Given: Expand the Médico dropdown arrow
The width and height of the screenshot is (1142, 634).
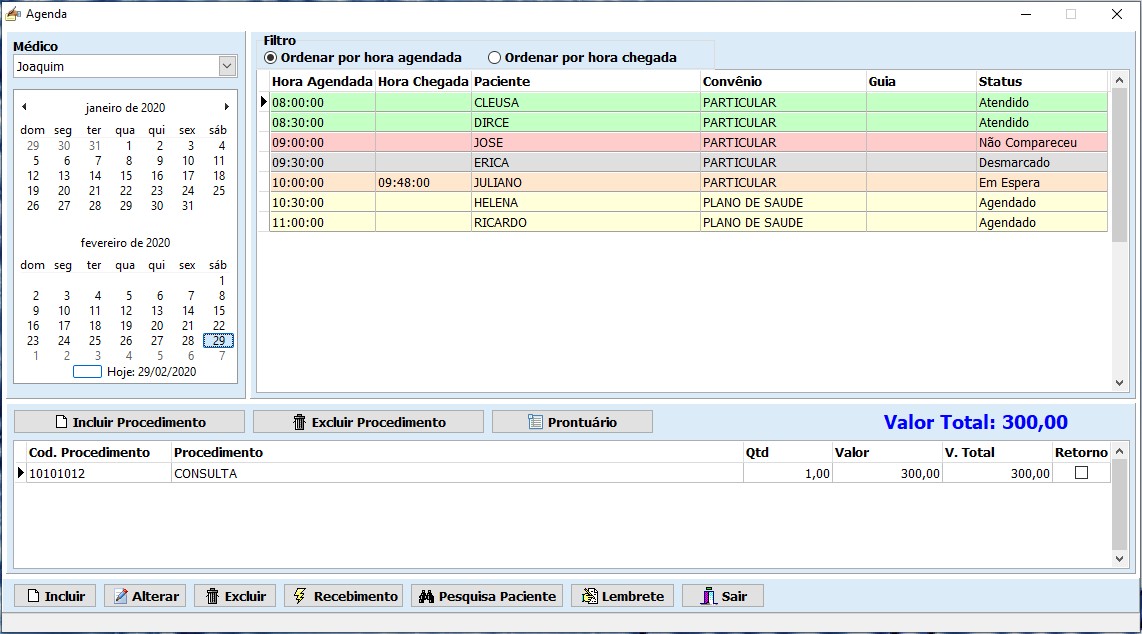Looking at the screenshot, I should 227,66.
